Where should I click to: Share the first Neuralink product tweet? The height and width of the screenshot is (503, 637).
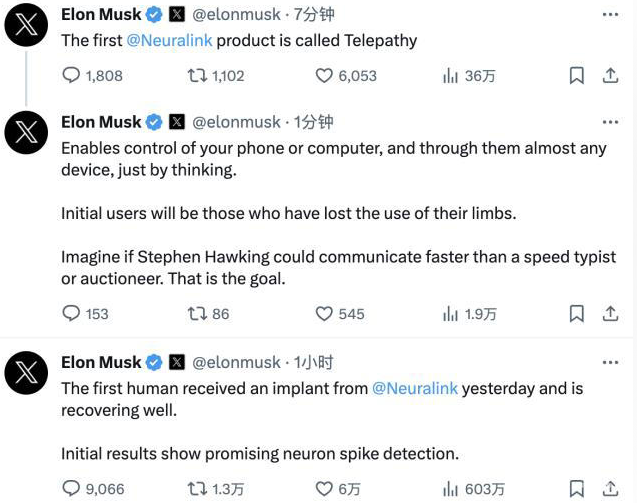[610, 76]
